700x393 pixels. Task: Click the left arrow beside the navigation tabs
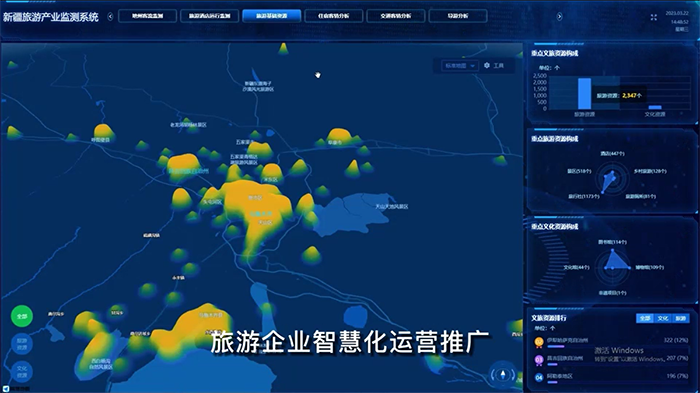click(x=110, y=17)
